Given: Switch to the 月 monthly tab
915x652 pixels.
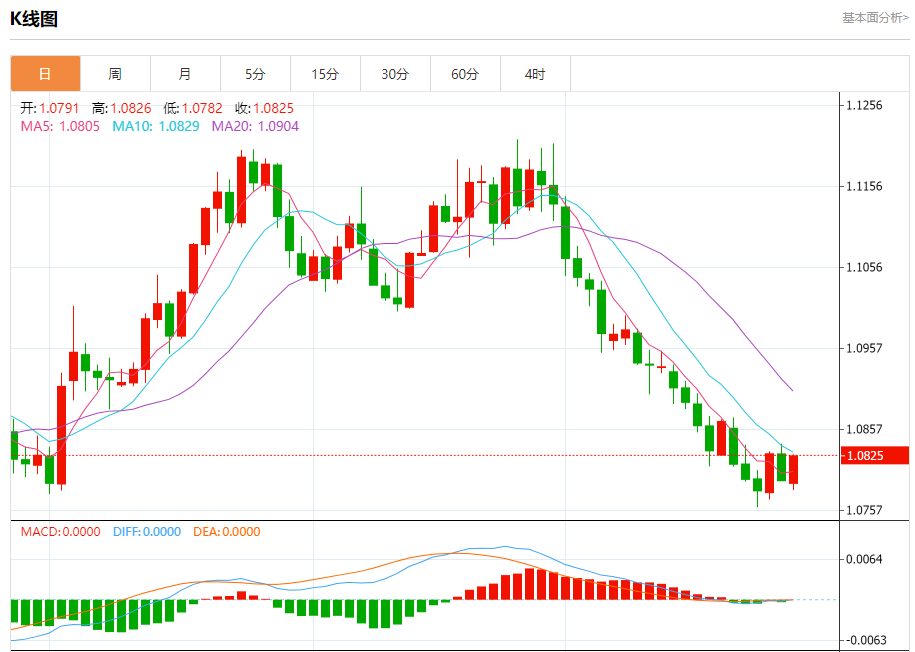Looking at the screenshot, I should (x=185, y=74).
